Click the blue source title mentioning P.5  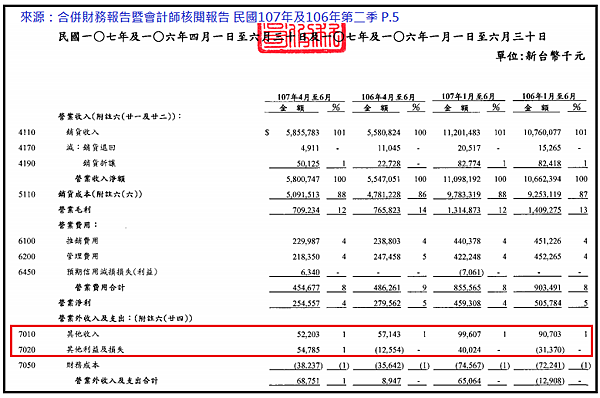pos(210,17)
